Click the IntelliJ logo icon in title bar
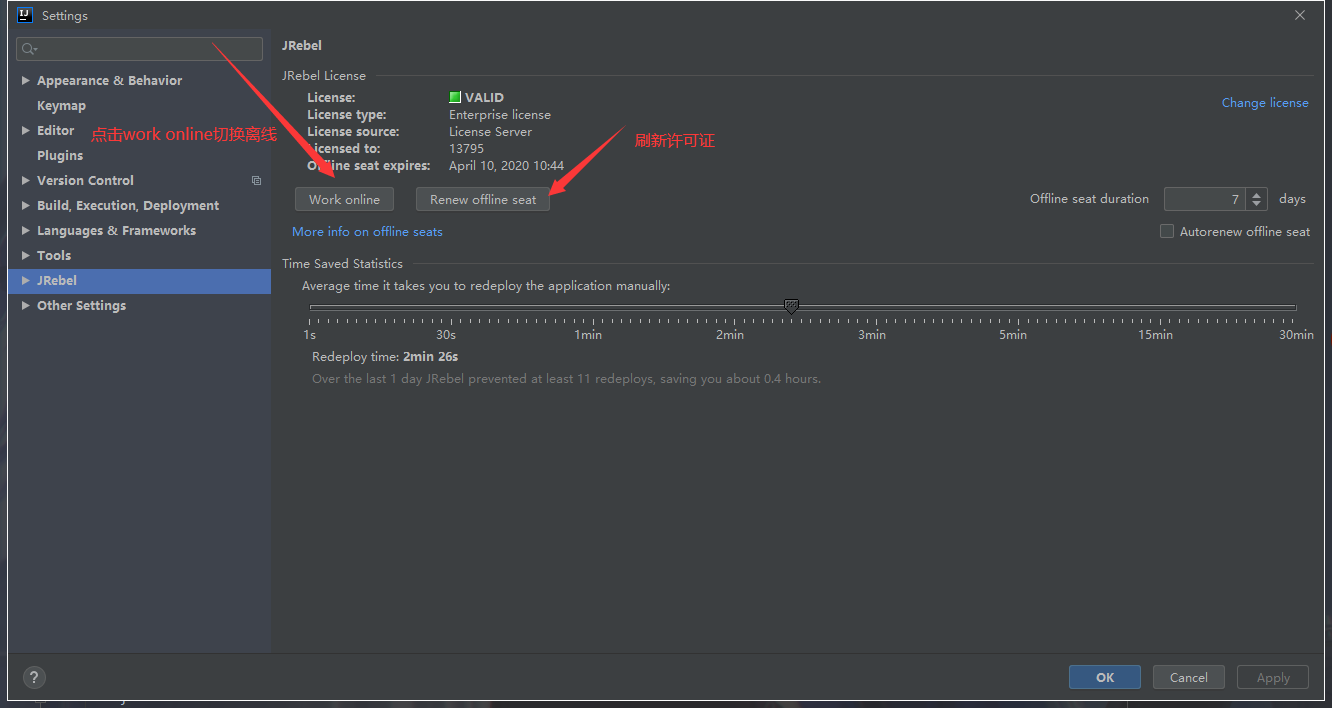Screen dimensions: 1332x708 pyautogui.click(x=25, y=15)
